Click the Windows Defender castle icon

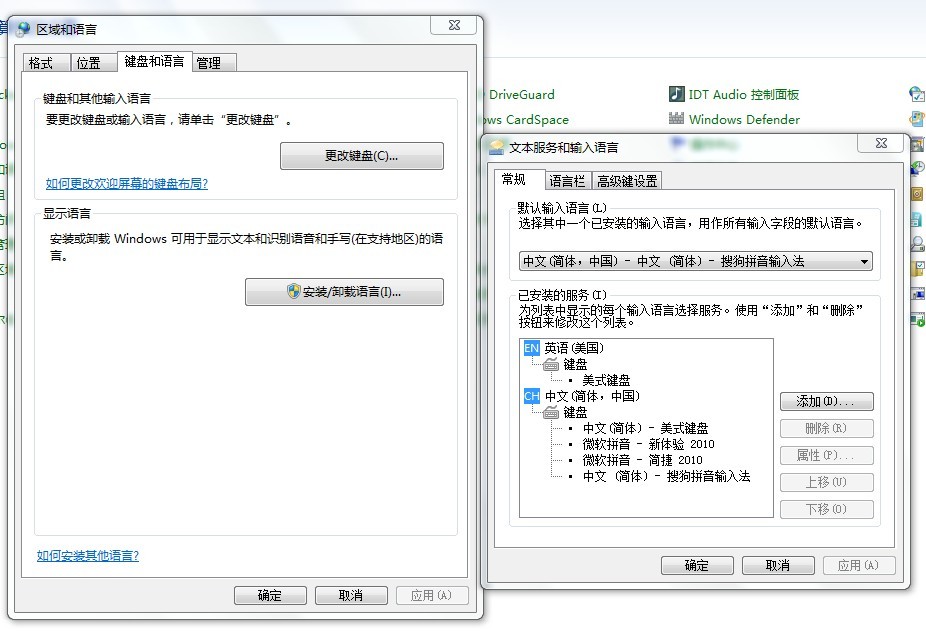(x=676, y=118)
